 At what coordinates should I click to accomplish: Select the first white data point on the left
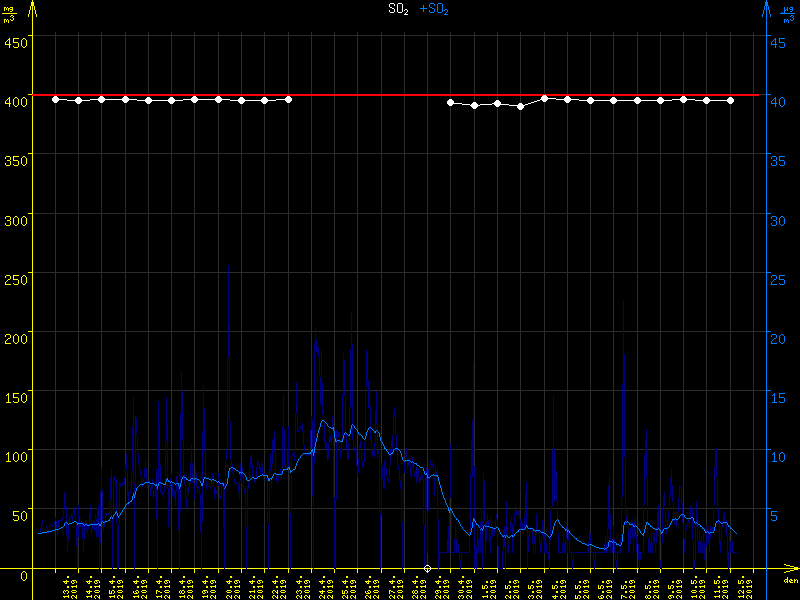(55, 99)
